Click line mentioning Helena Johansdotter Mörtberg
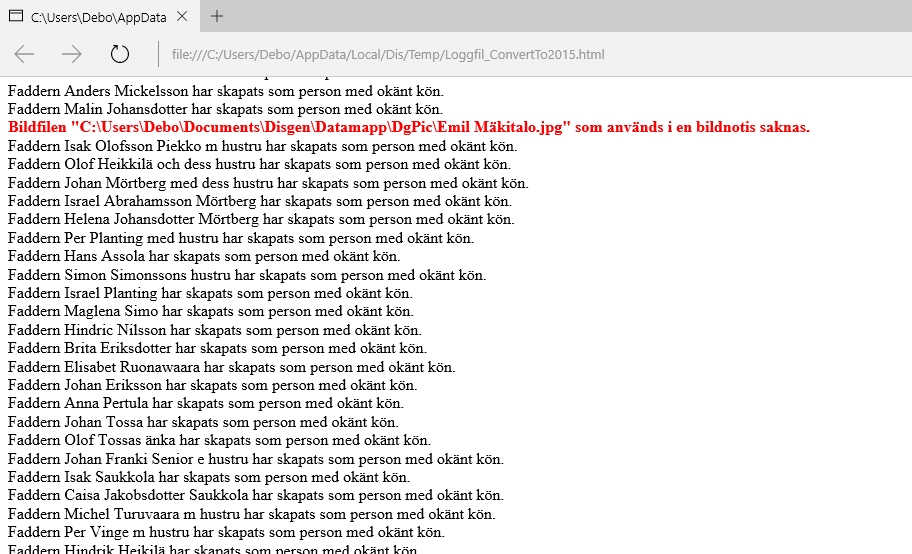Image resolution: width=912 pixels, height=554 pixels. tap(261, 219)
